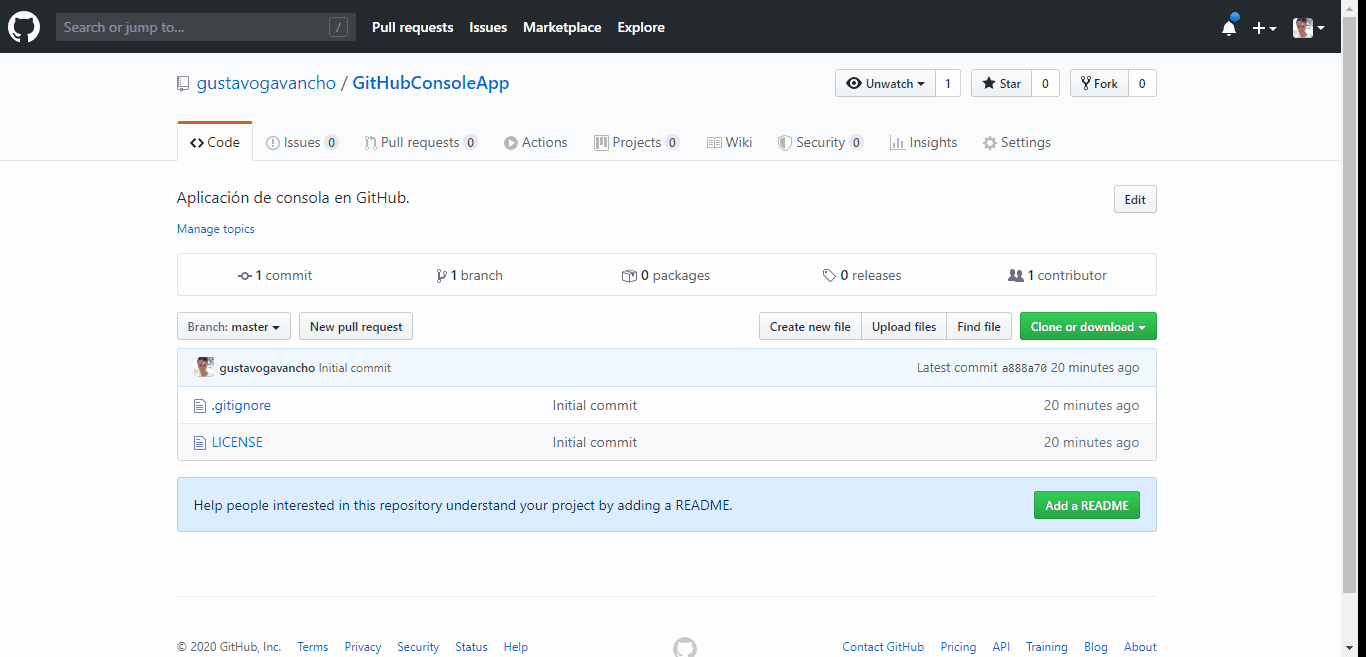The height and width of the screenshot is (657, 1366).
Task: Switch to the repository Pull requests tab
Action: tap(421, 142)
